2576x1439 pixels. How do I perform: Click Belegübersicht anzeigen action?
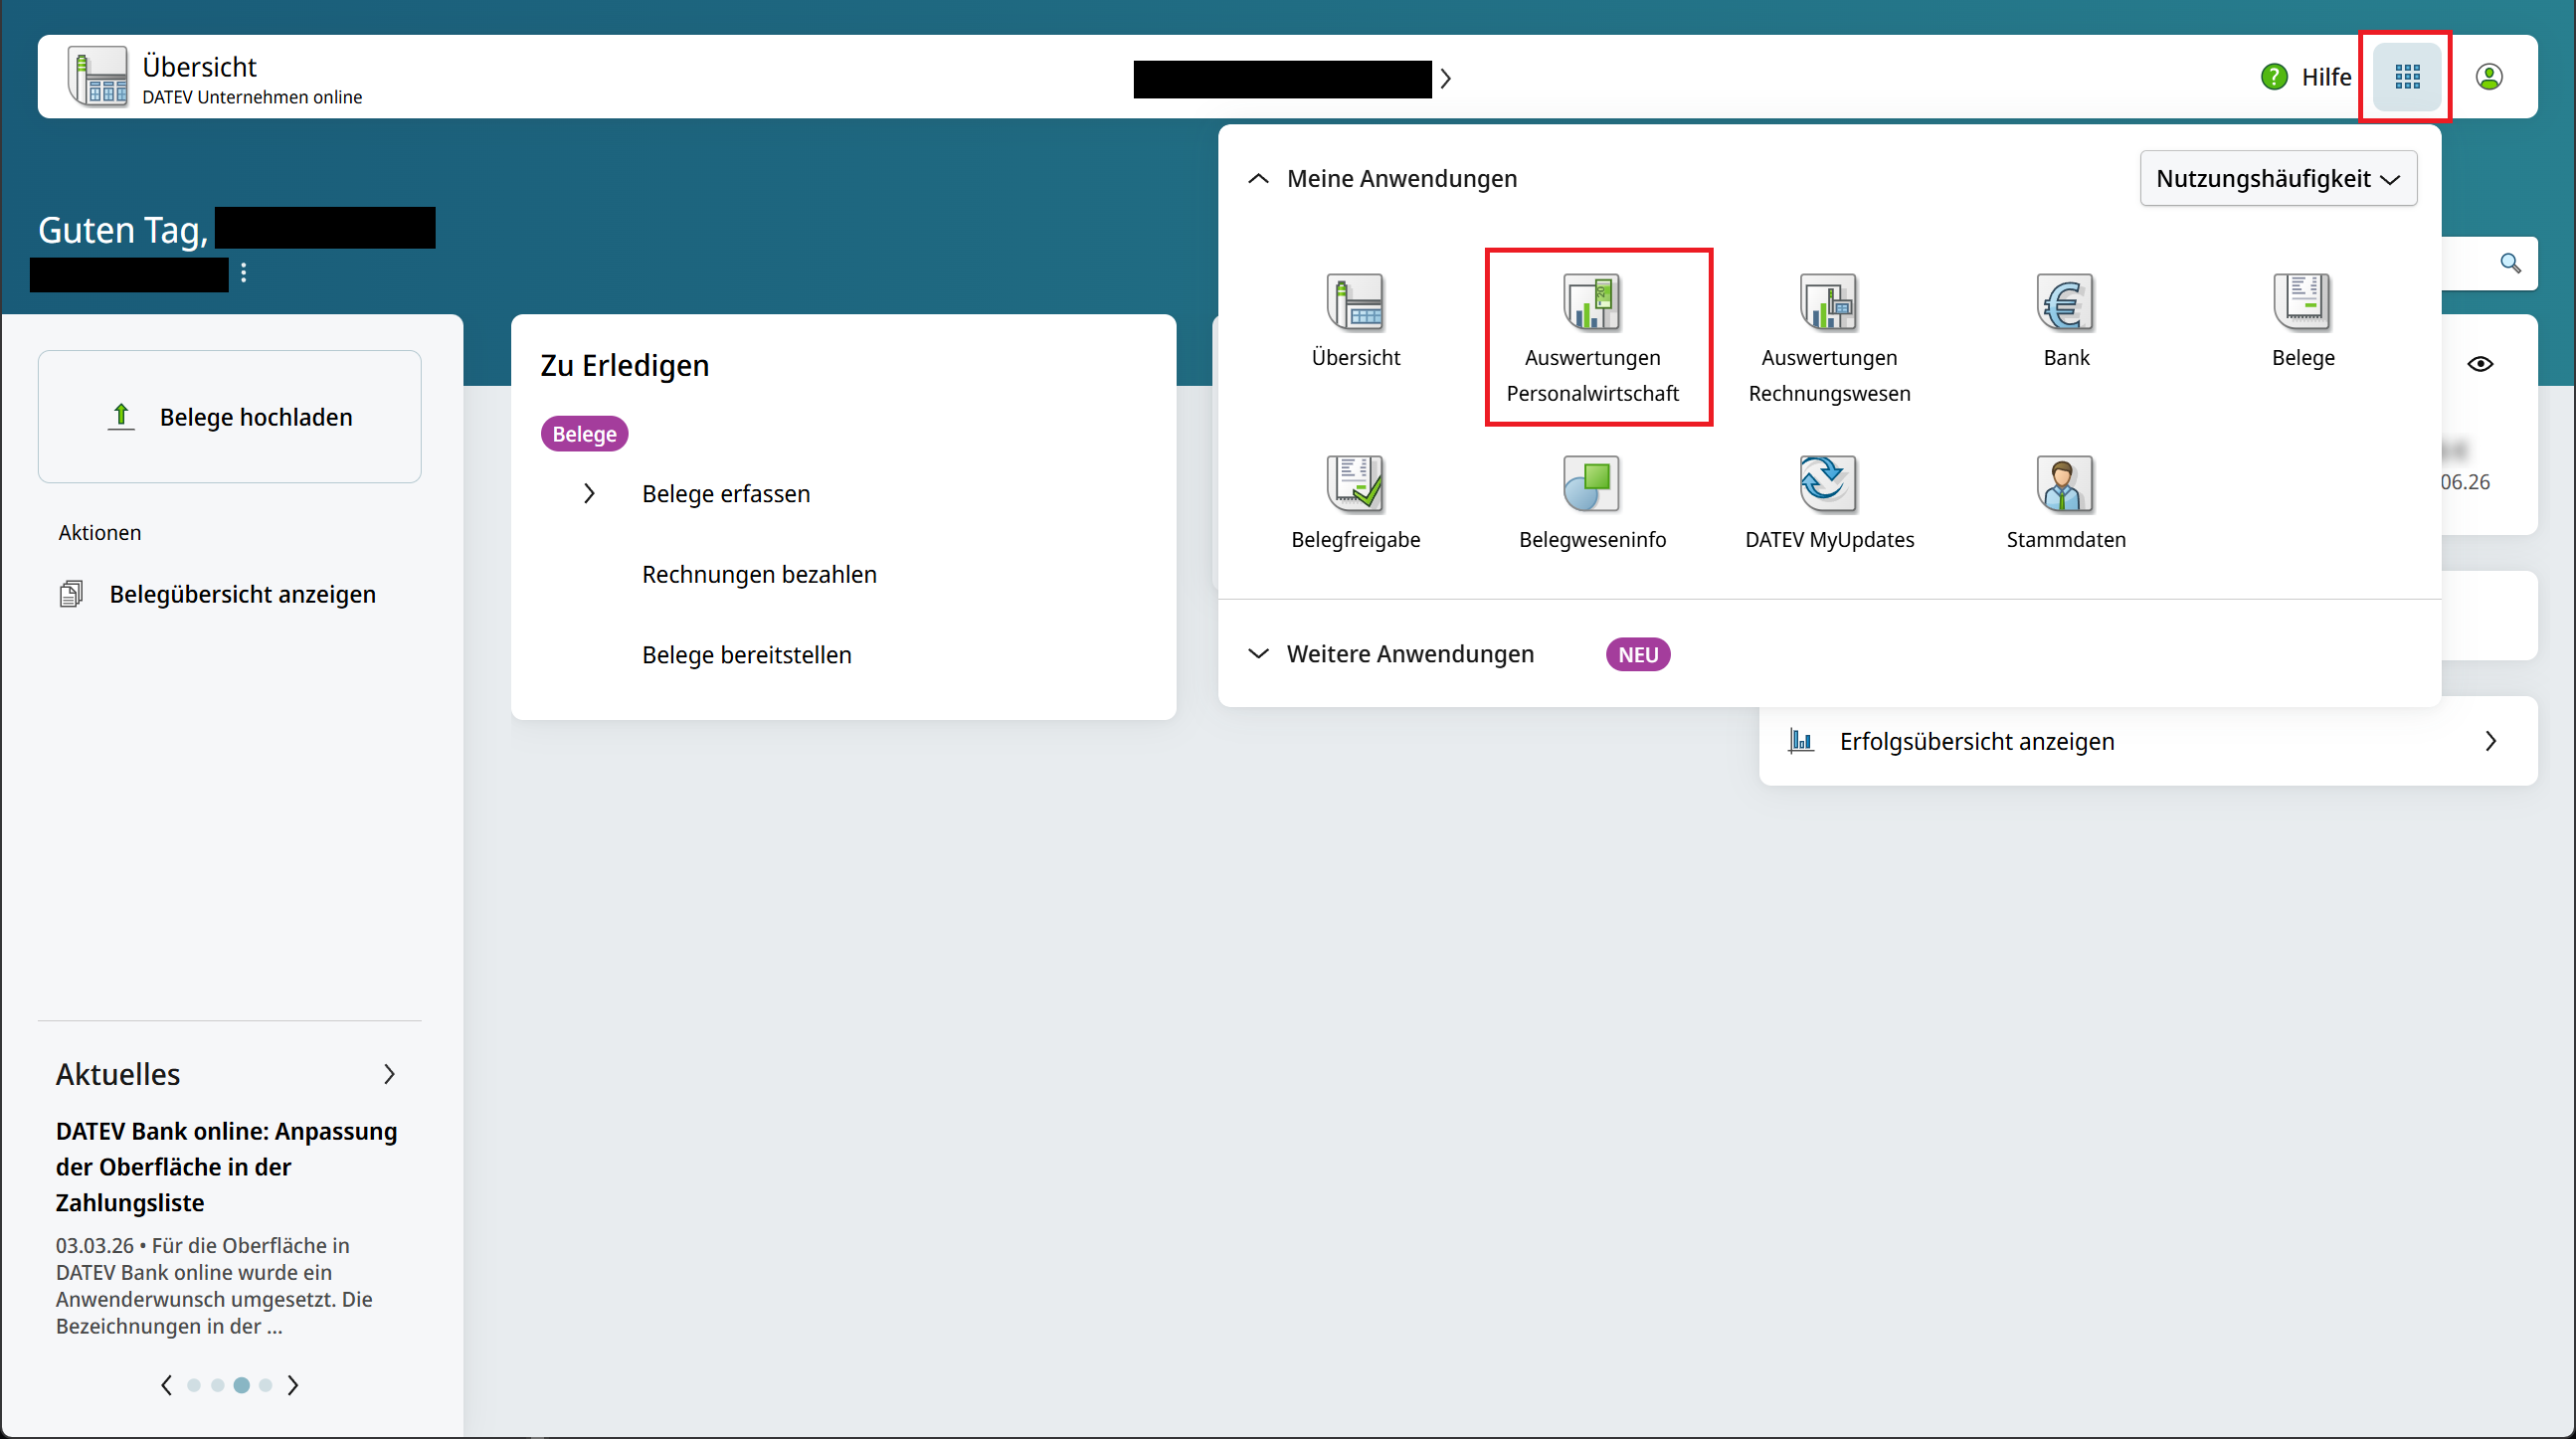click(x=242, y=594)
